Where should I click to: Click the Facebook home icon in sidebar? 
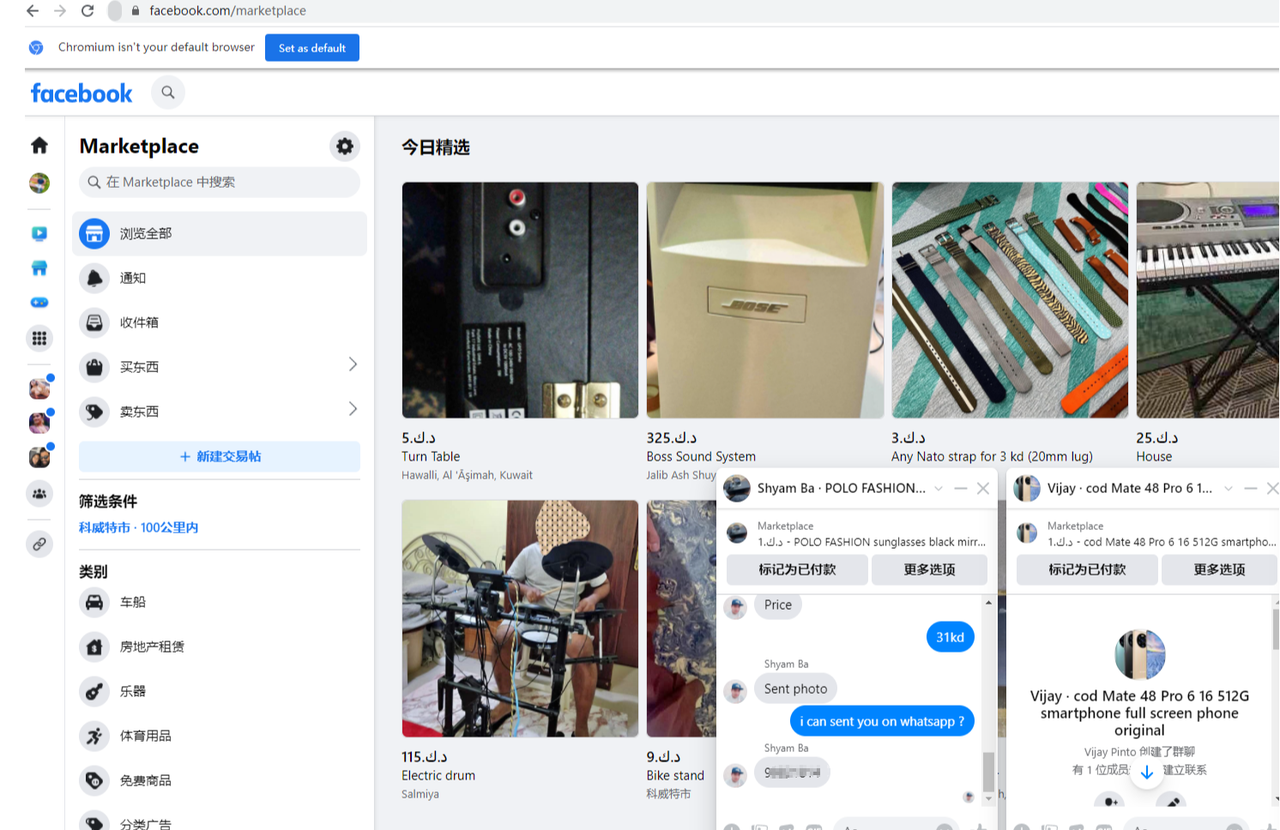tap(39, 146)
